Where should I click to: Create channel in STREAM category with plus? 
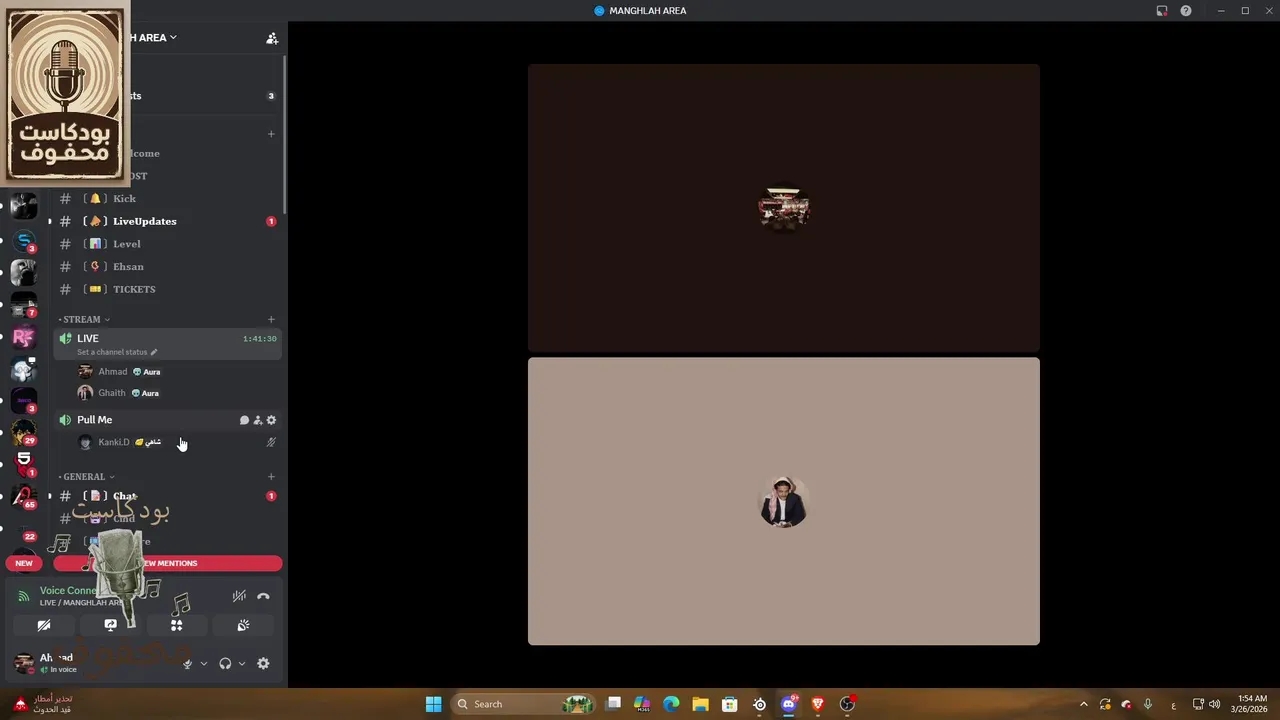[x=271, y=320]
